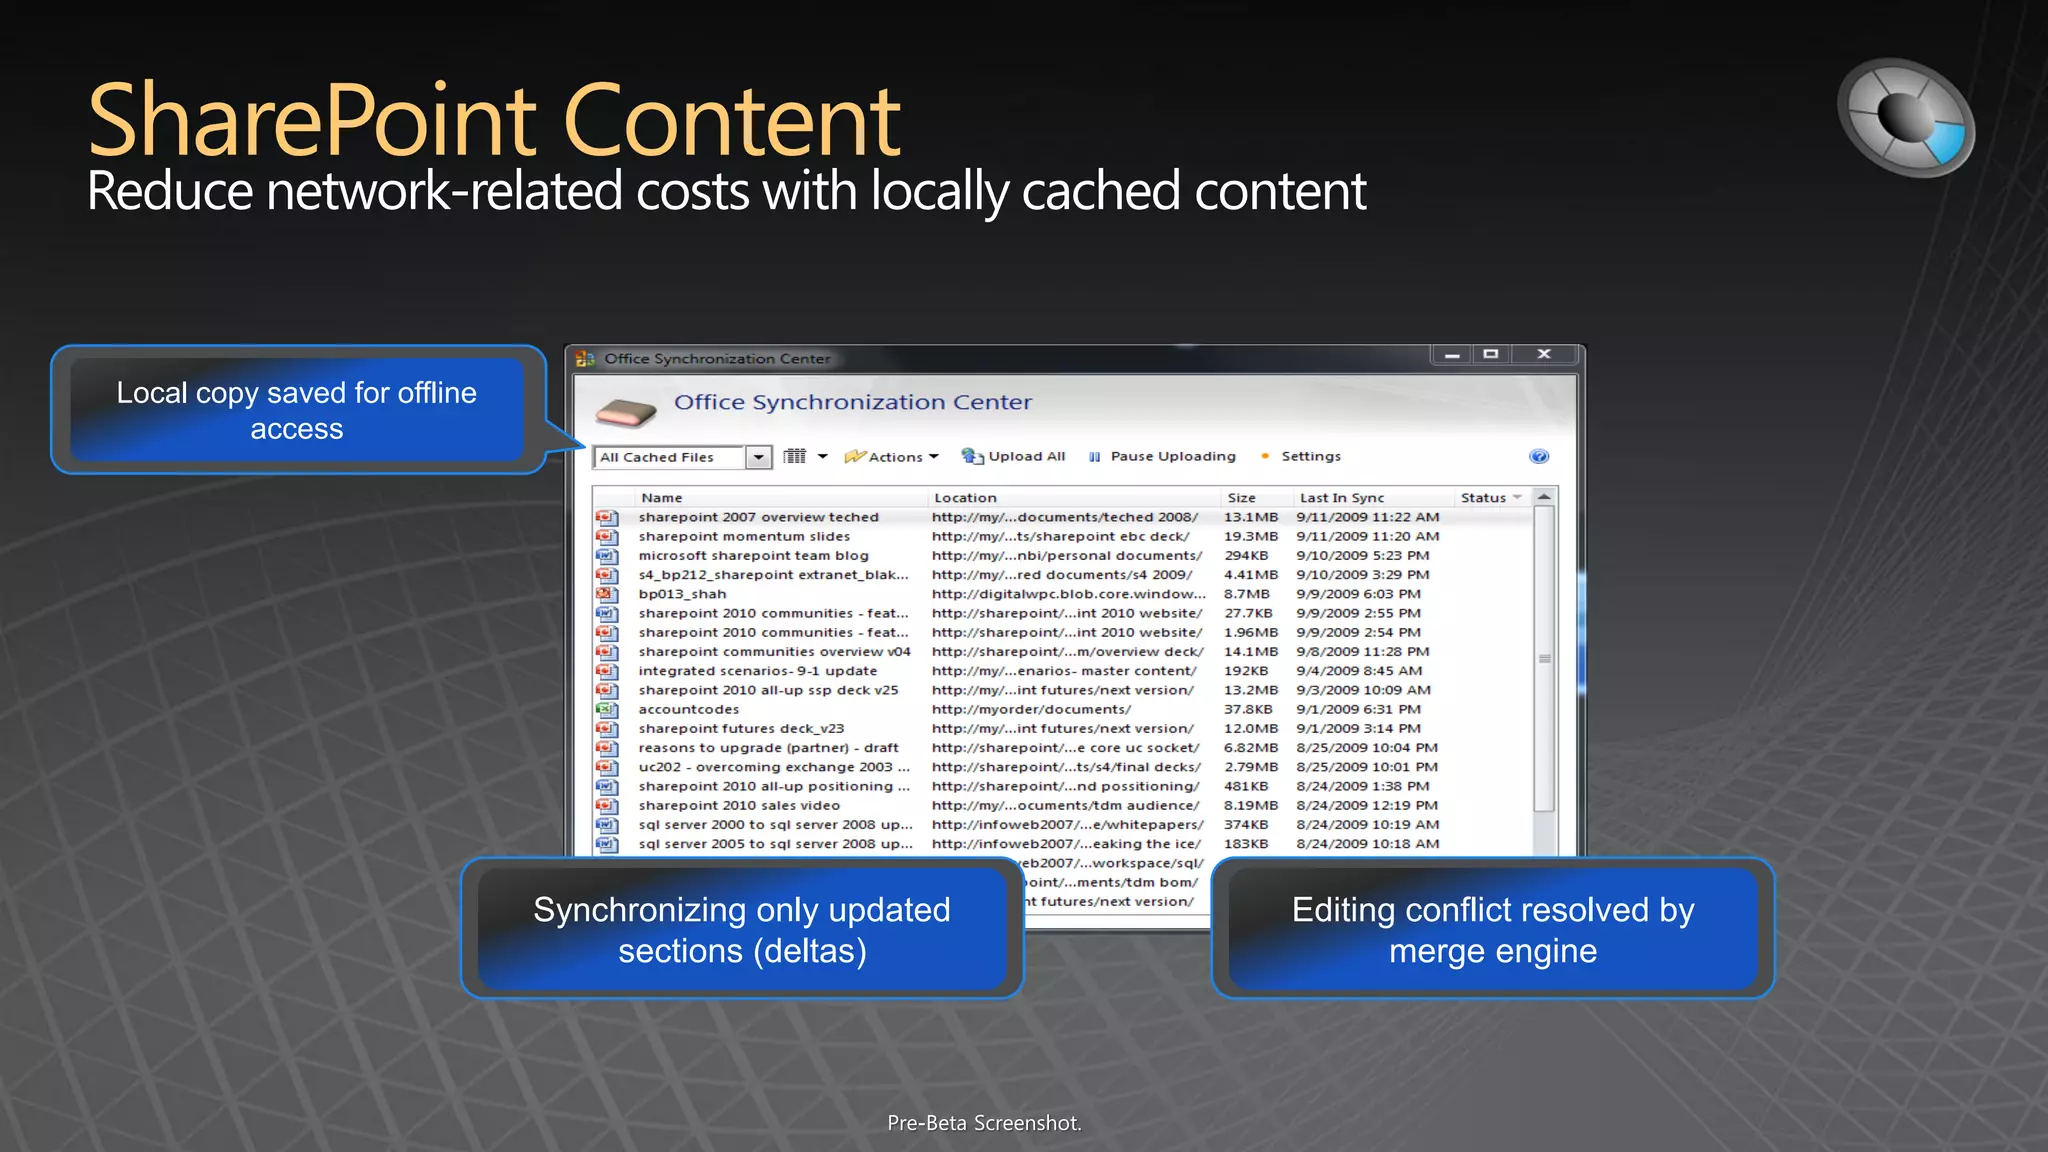
Task: Minimize the Office Synchronization Center window
Action: (x=1452, y=354)
